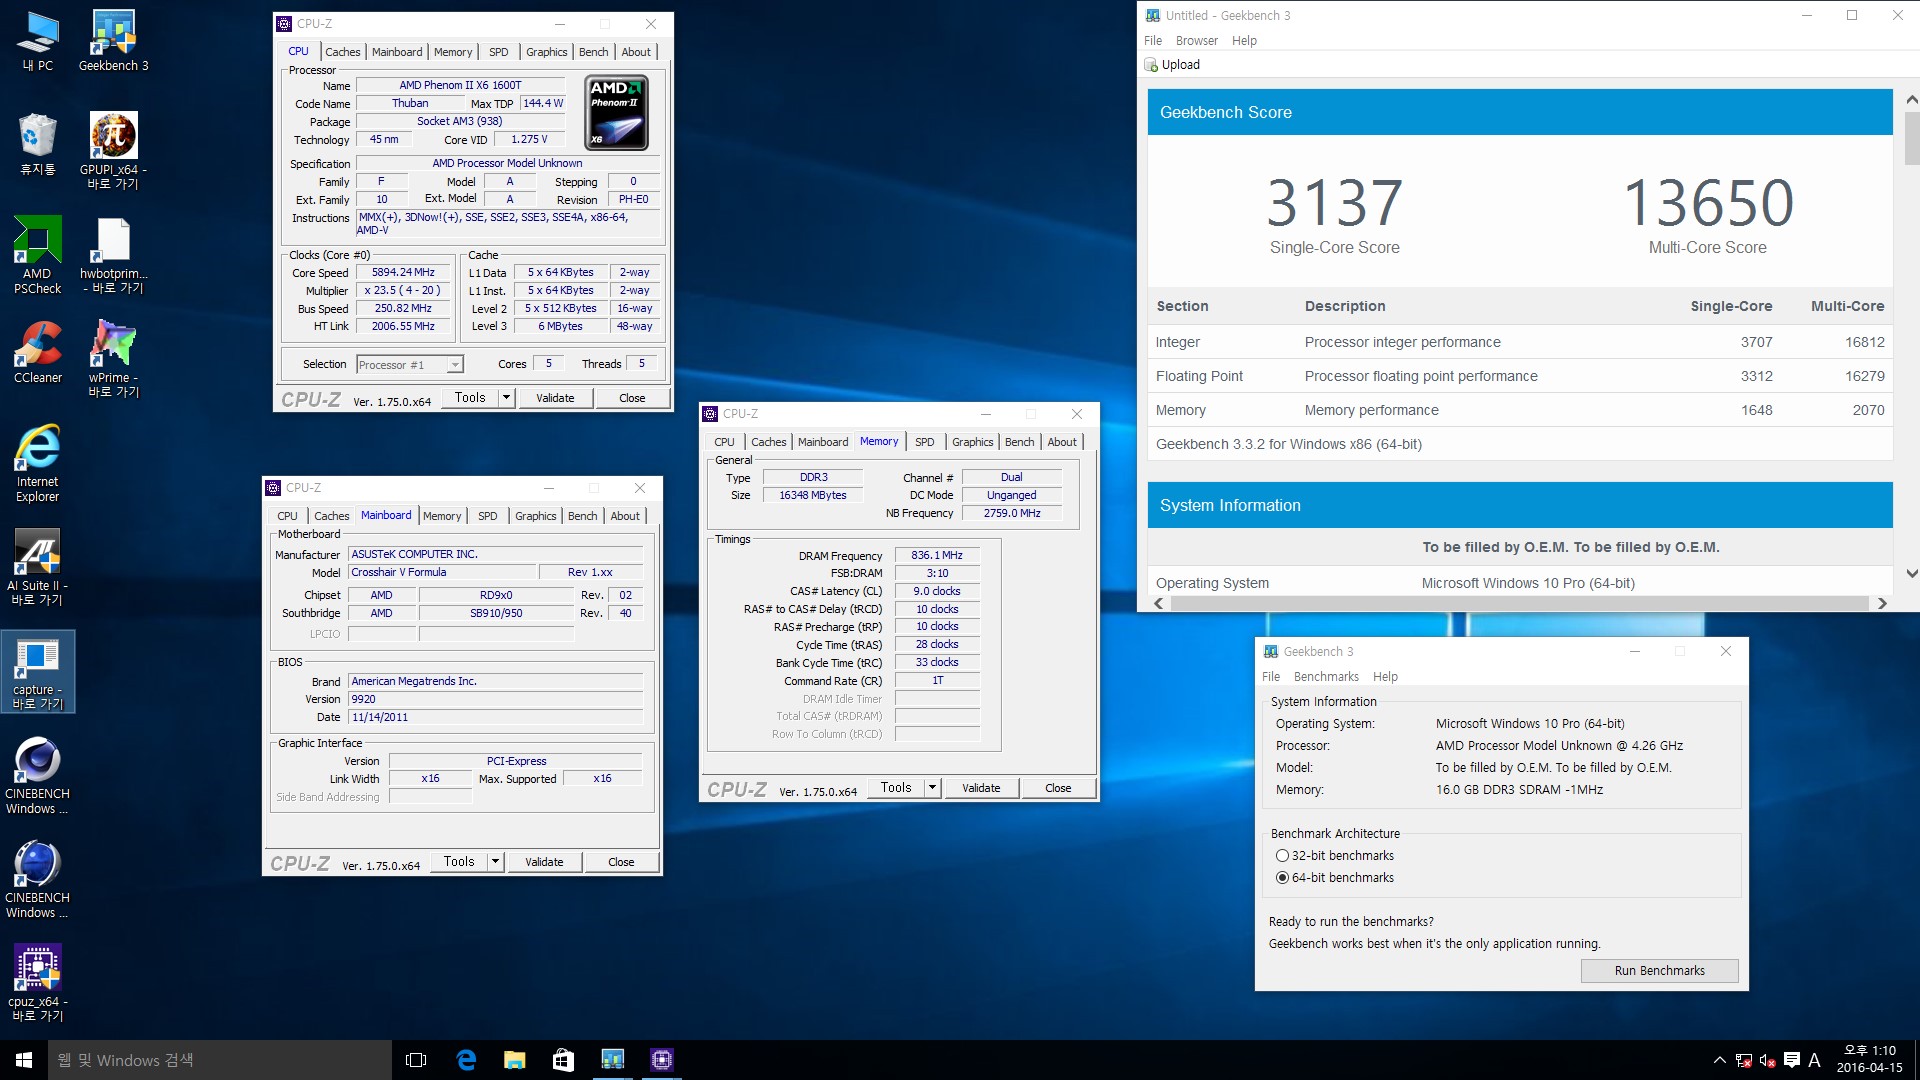Open Graphics tab in Mainboard CPU-Z window

(535, 516)
